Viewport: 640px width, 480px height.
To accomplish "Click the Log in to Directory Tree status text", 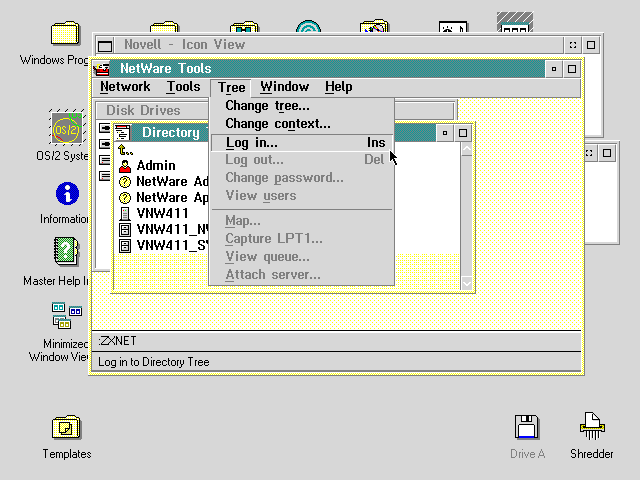I will coord(153,362).
